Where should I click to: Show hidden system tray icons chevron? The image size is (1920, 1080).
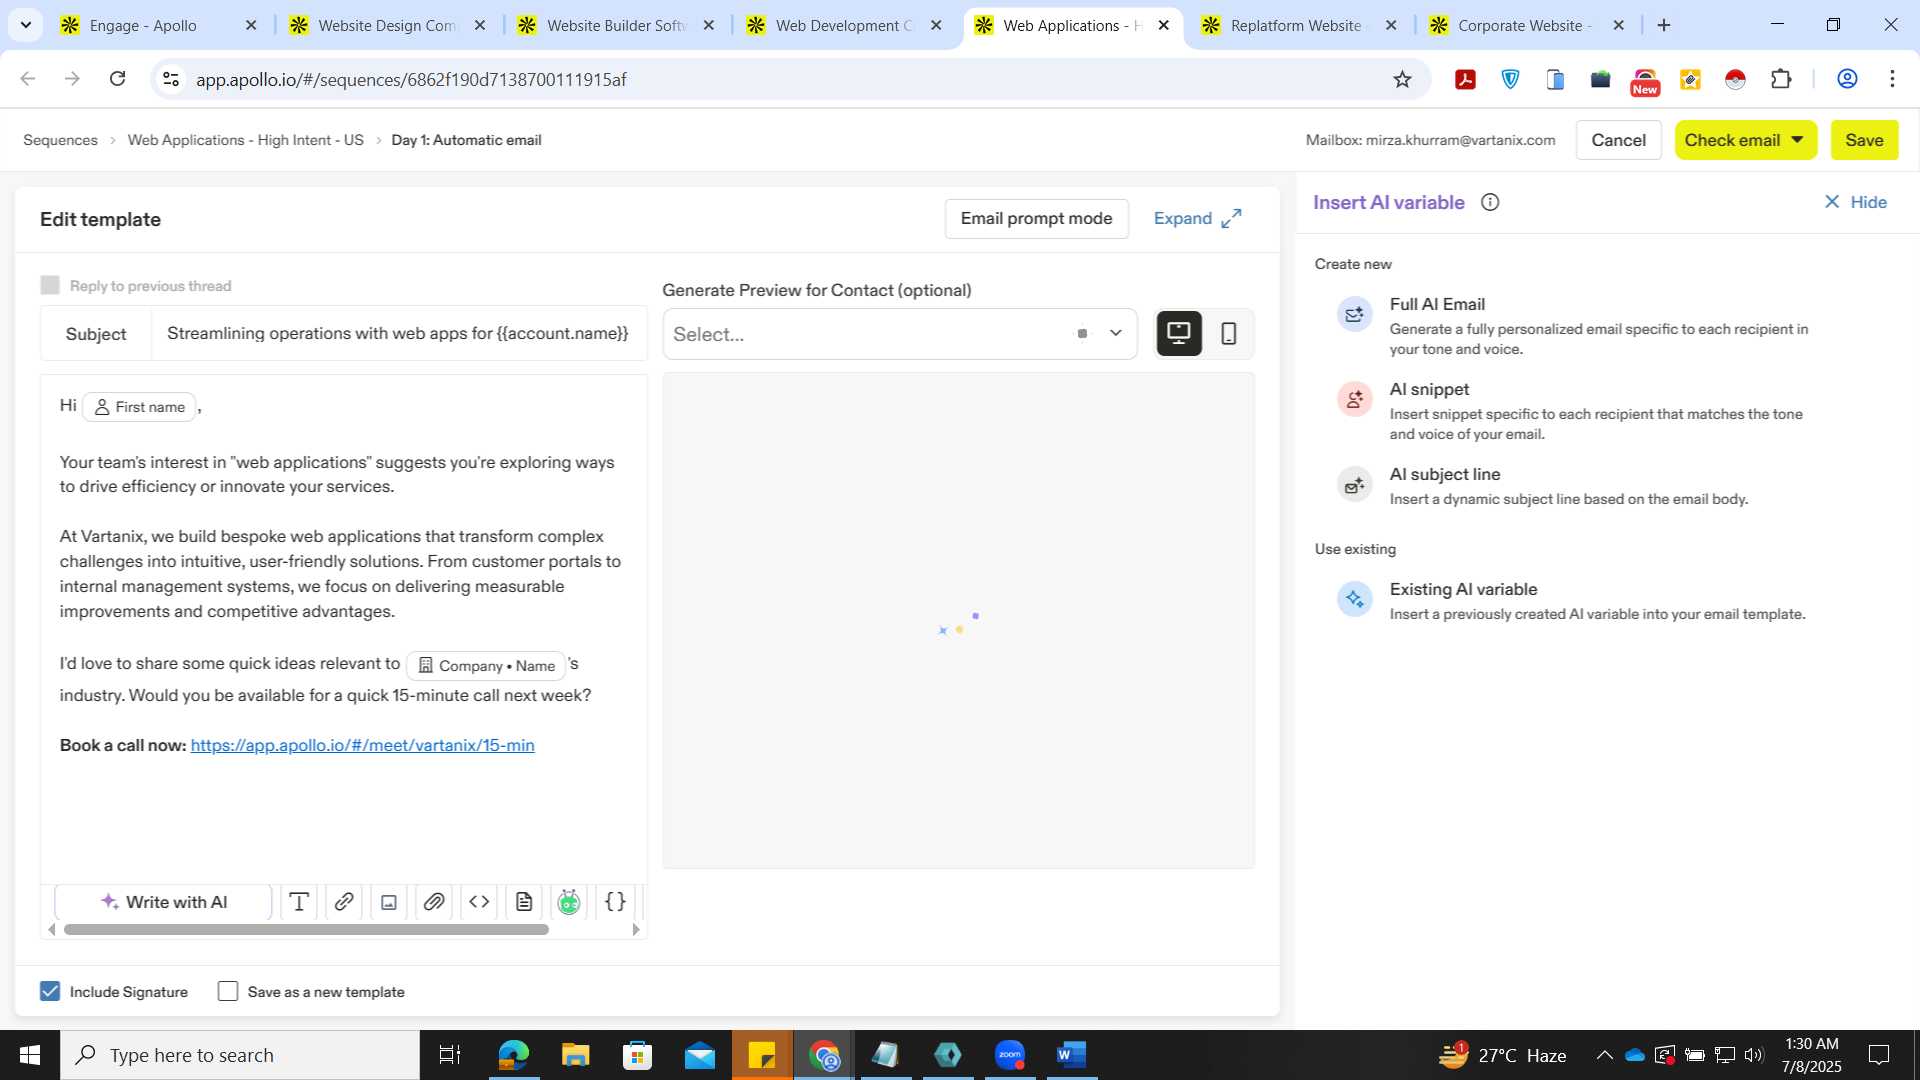click(x=1604, y=1055)
